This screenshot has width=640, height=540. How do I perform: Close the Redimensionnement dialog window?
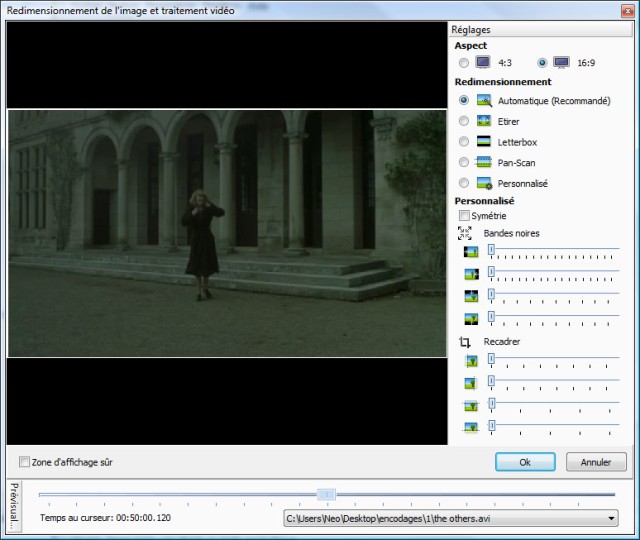tap(627, 11)
